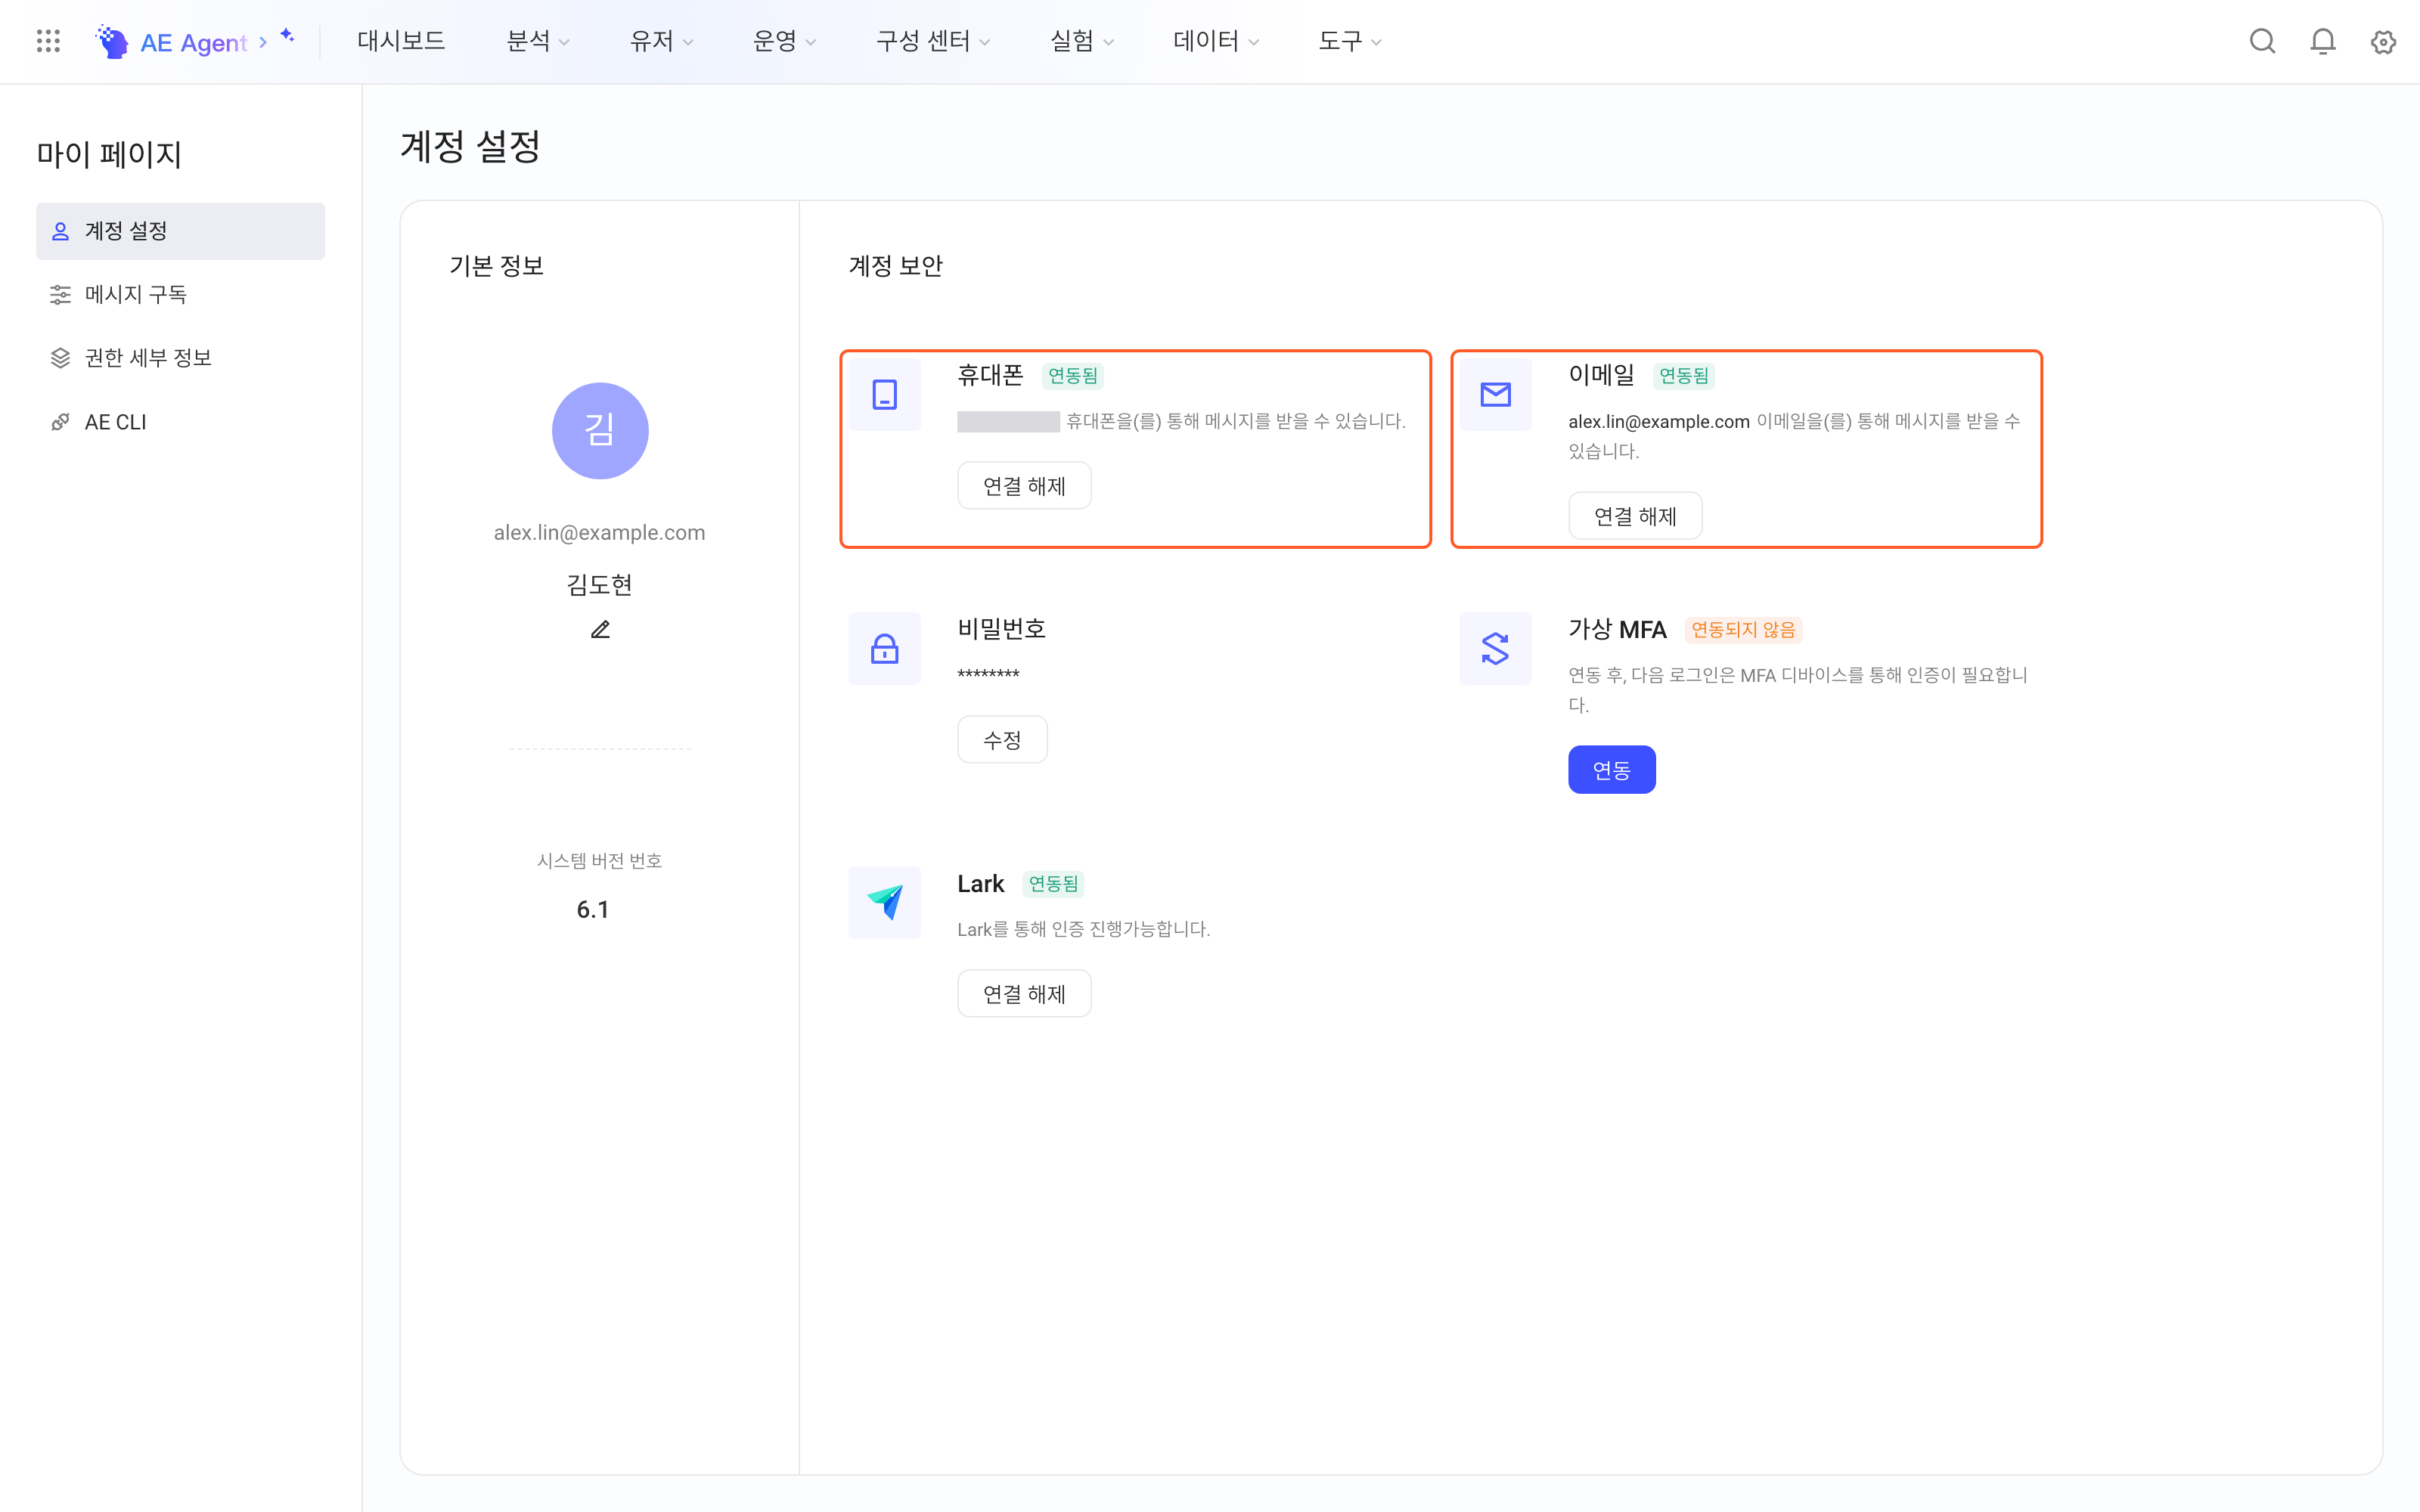Expand the 구성 센터 dropdown menu

tap(933, 41)
